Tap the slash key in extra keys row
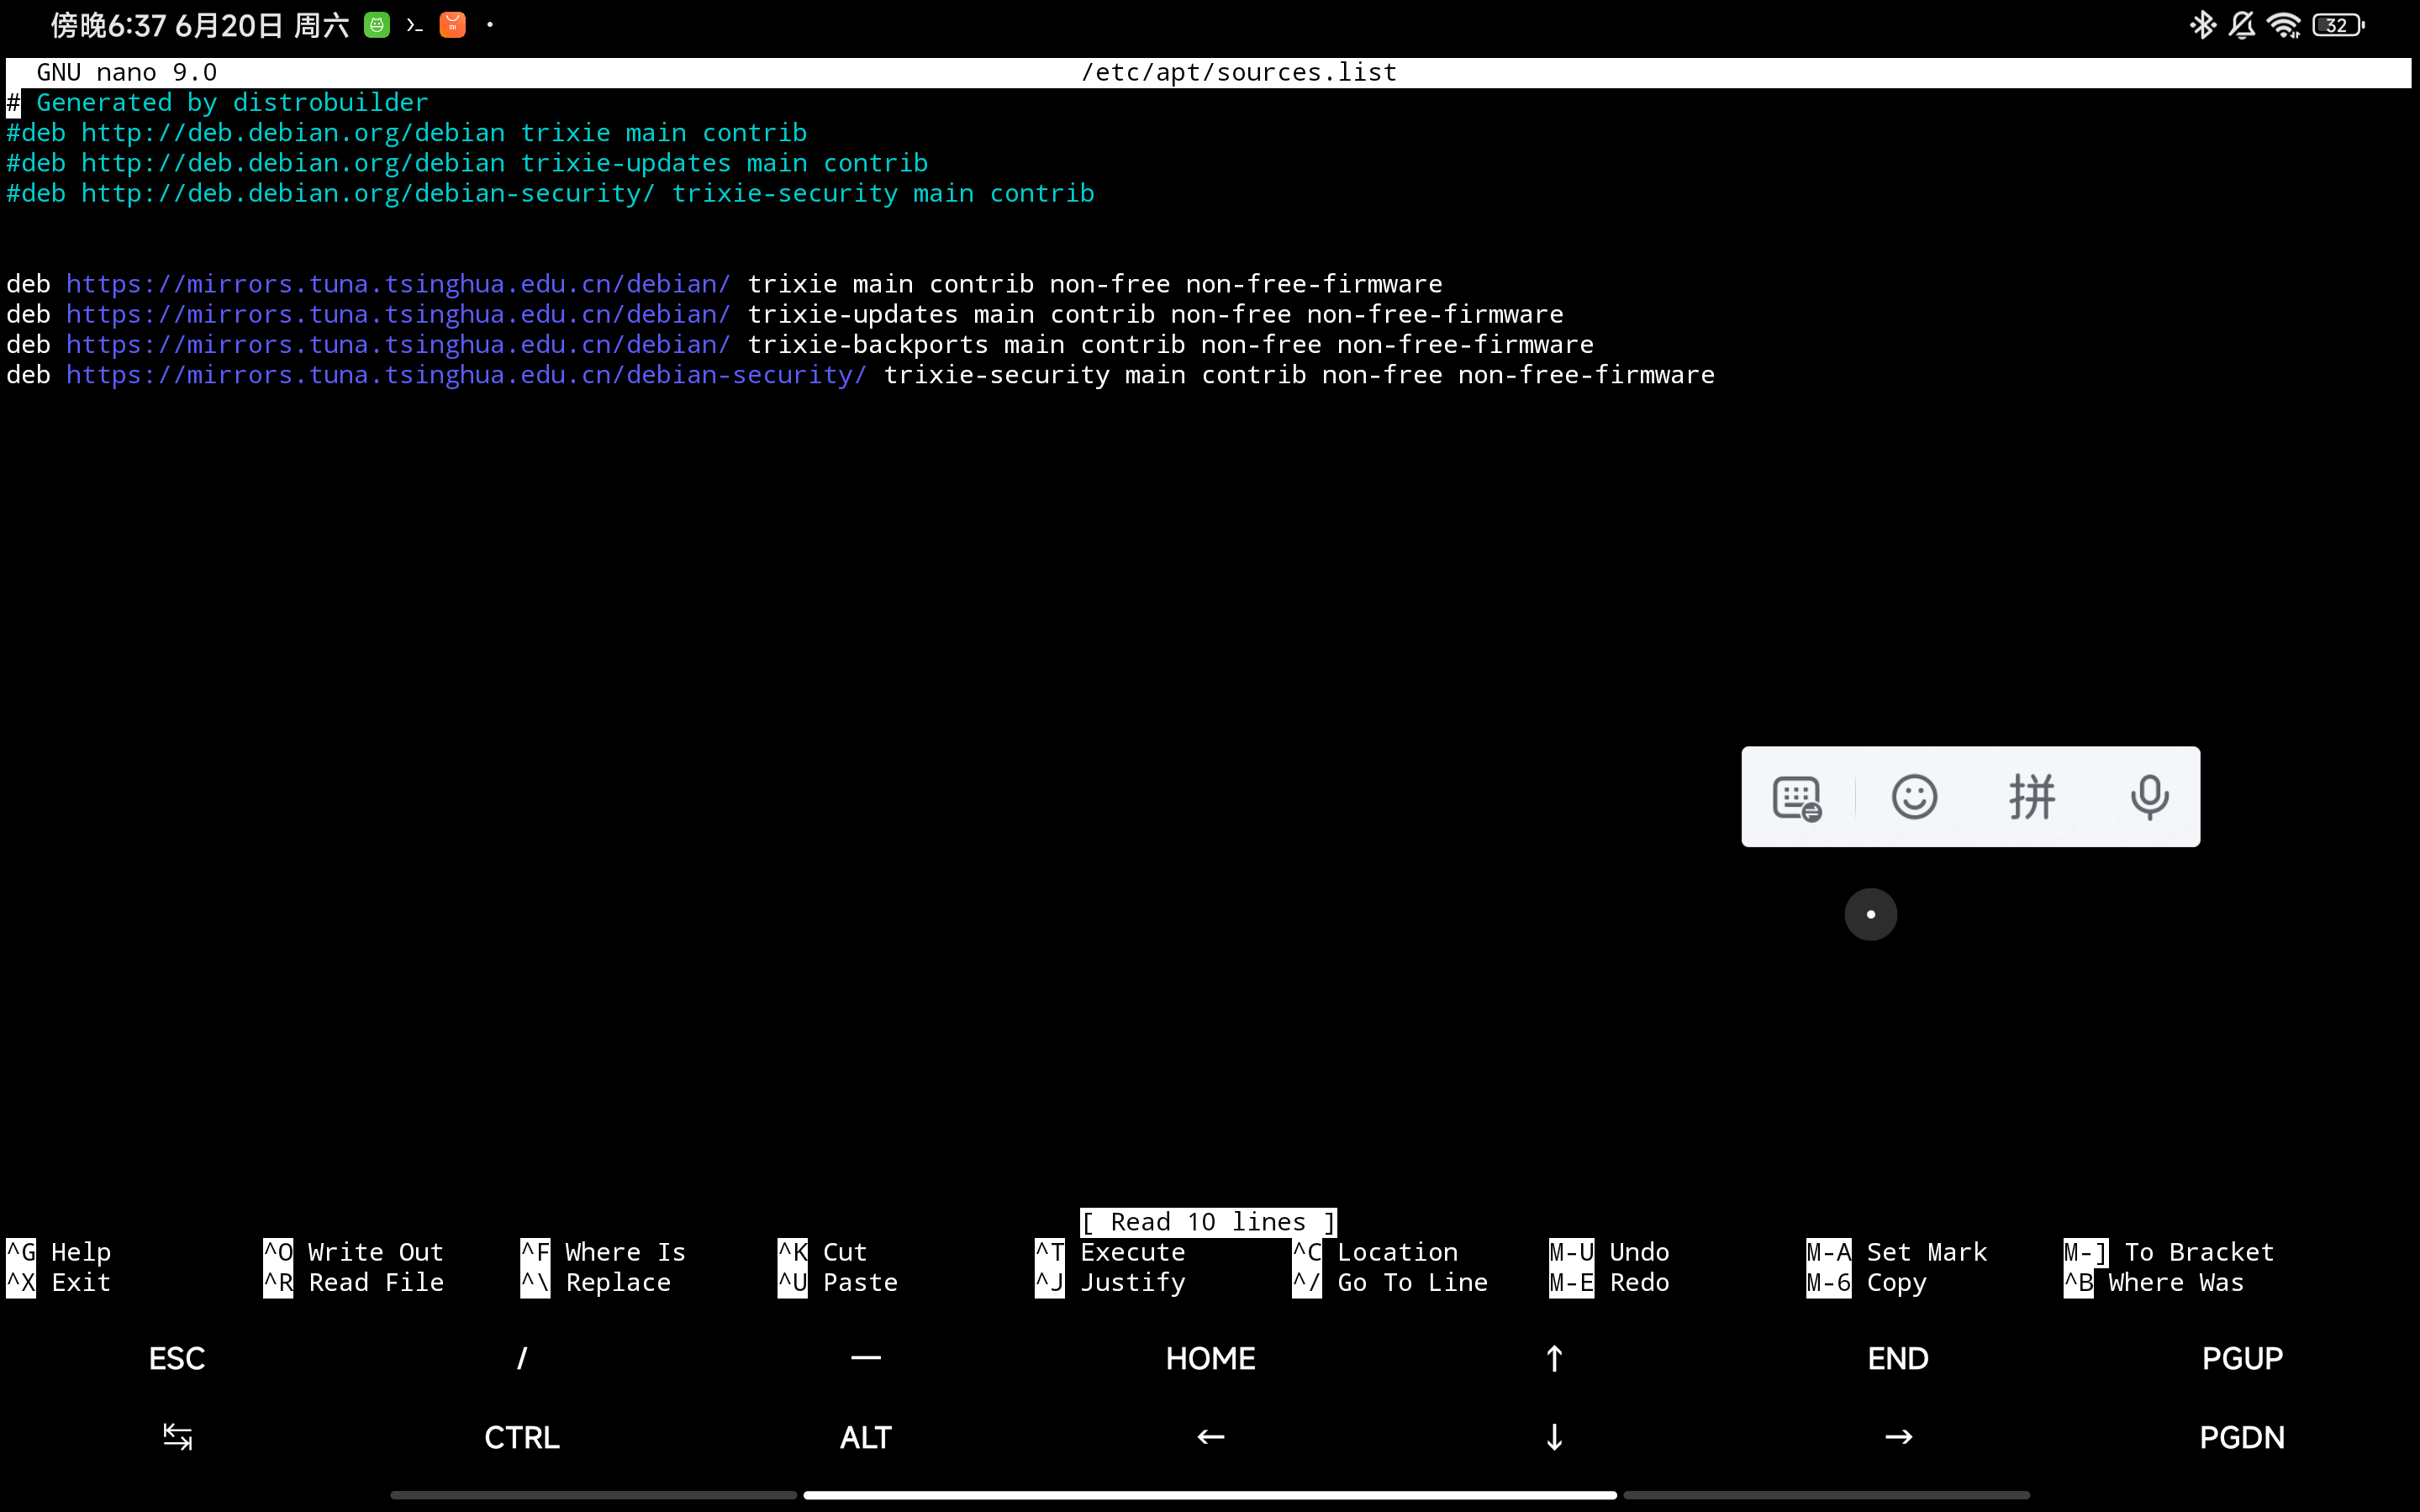The width and height of the screenshot is (2420, 1512). pyautogui.click(x=522, y=1358)
